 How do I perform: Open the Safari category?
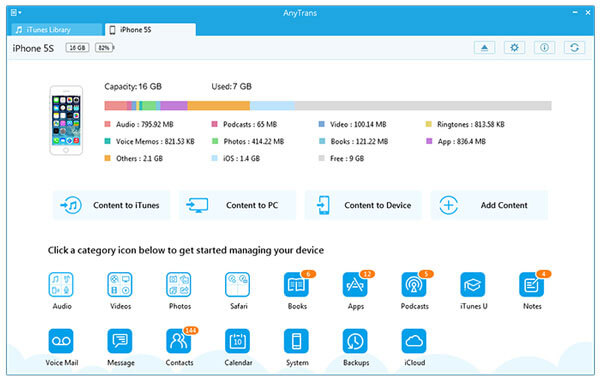point(238,285)
